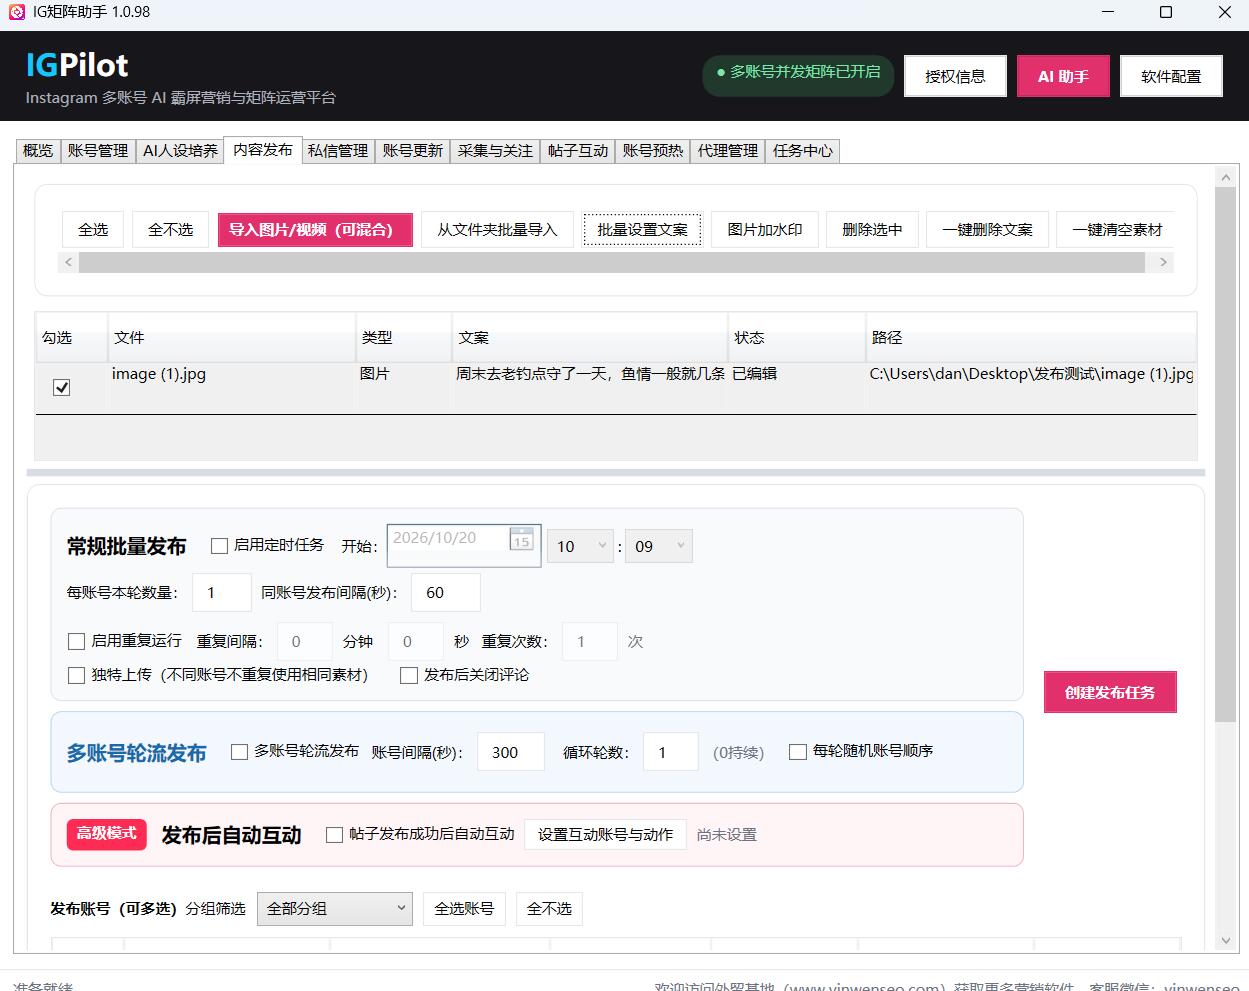
Task: Open 私信管理 tab
Action: point(338,151)
